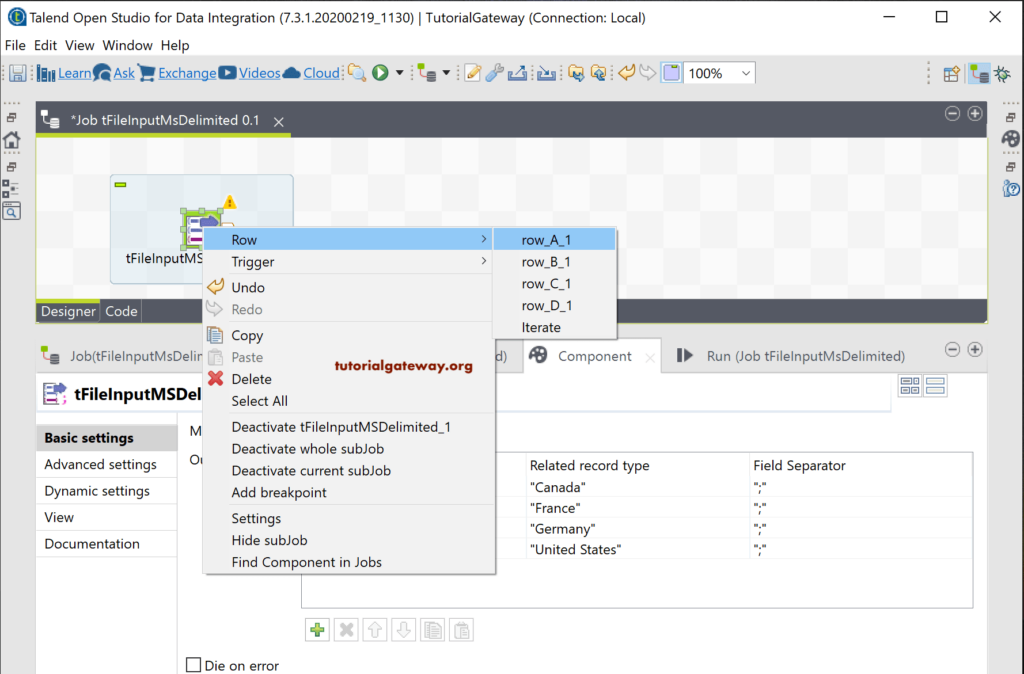1024x674 pixels.
Task: Choose Deactivate tFileInputMSDelimited_1
Action: point(349,427)
